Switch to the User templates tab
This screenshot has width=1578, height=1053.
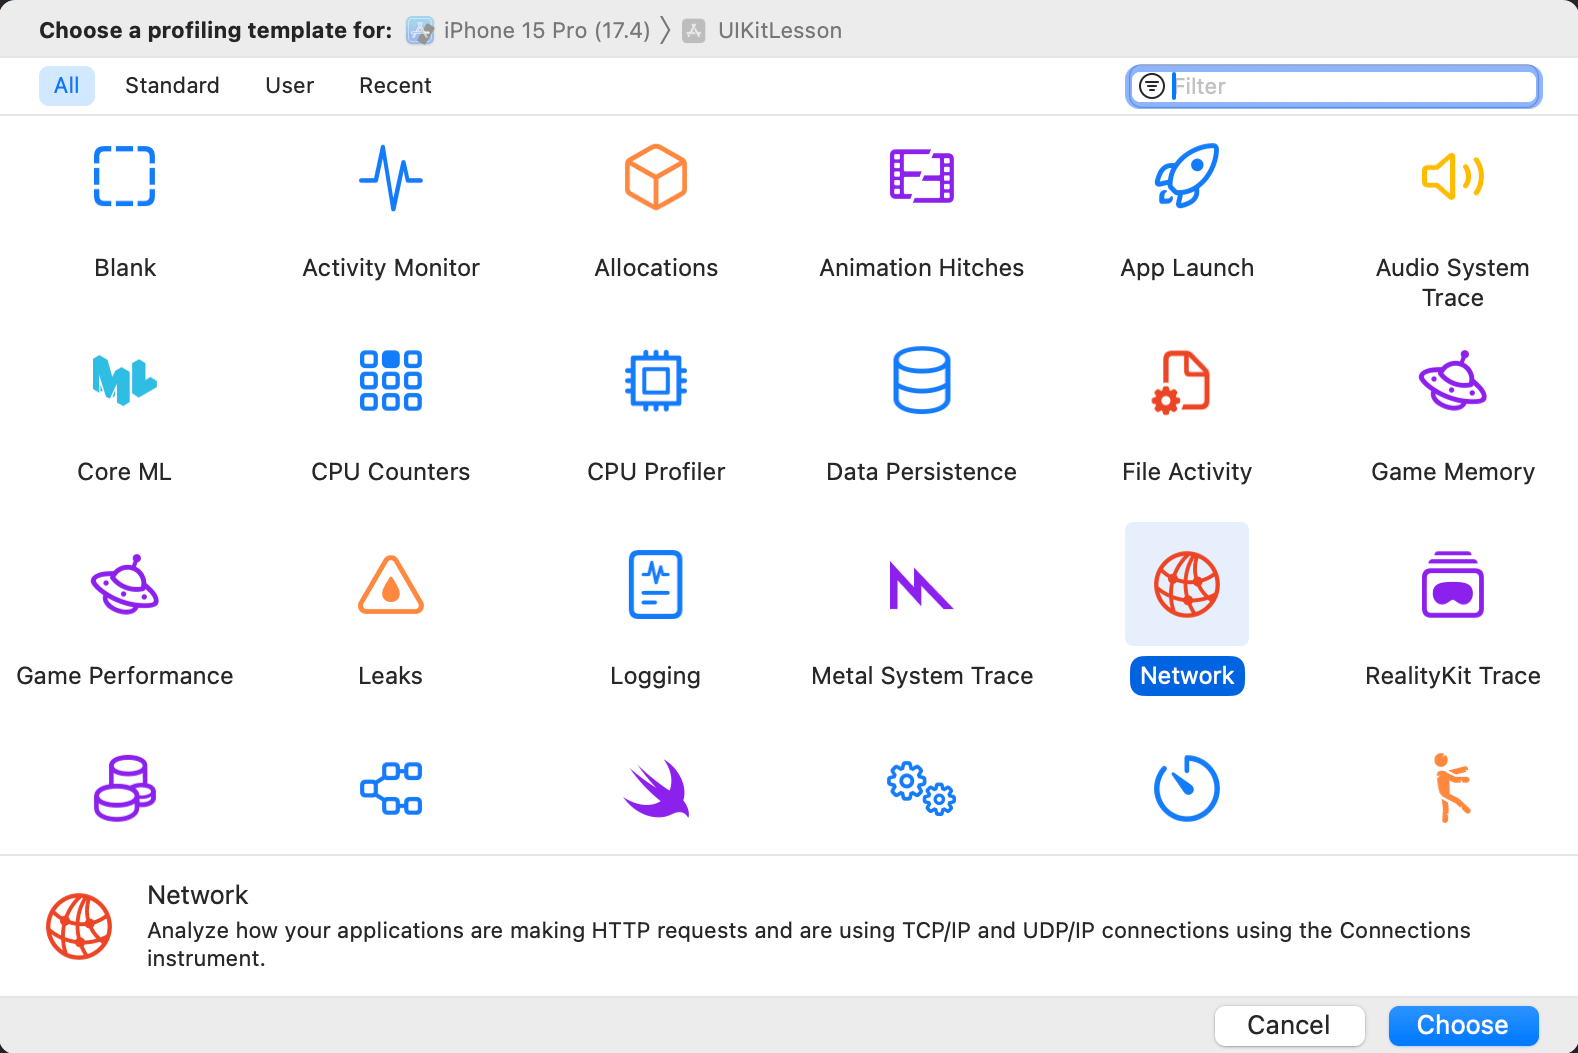point(290,86)
